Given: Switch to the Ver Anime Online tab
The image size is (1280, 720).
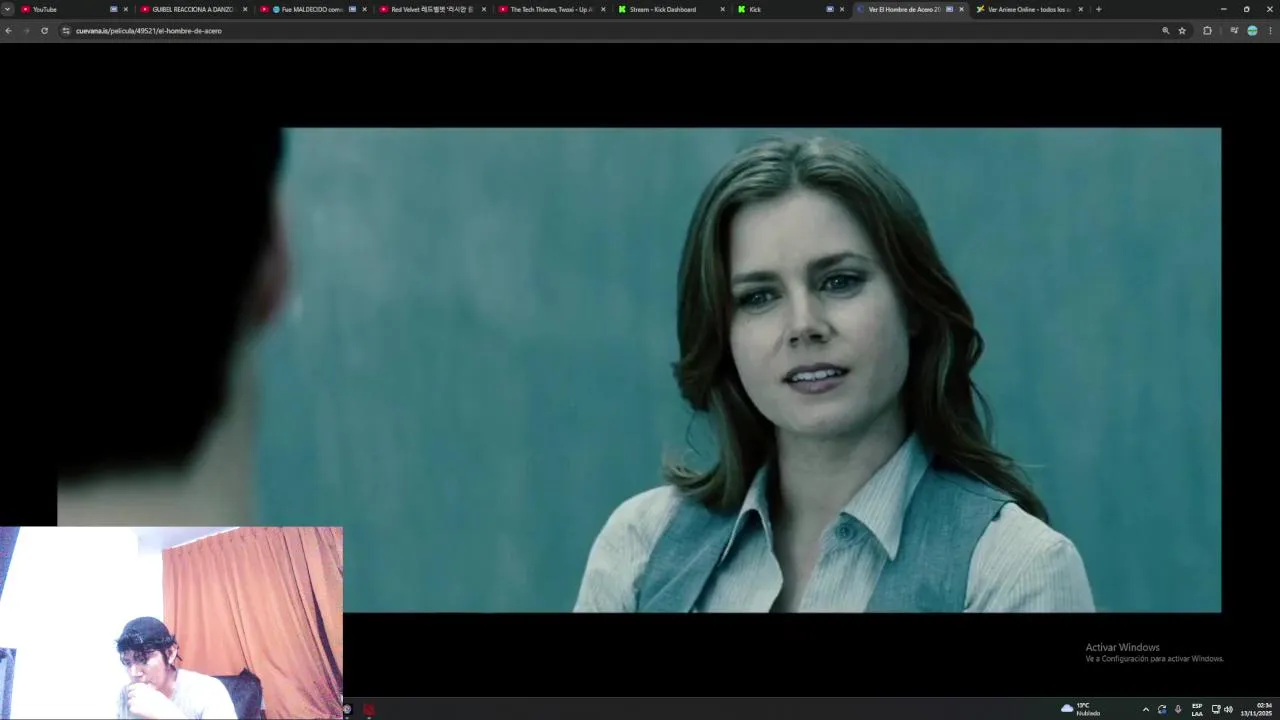Looking at the screenshot, I should 1029,9.
